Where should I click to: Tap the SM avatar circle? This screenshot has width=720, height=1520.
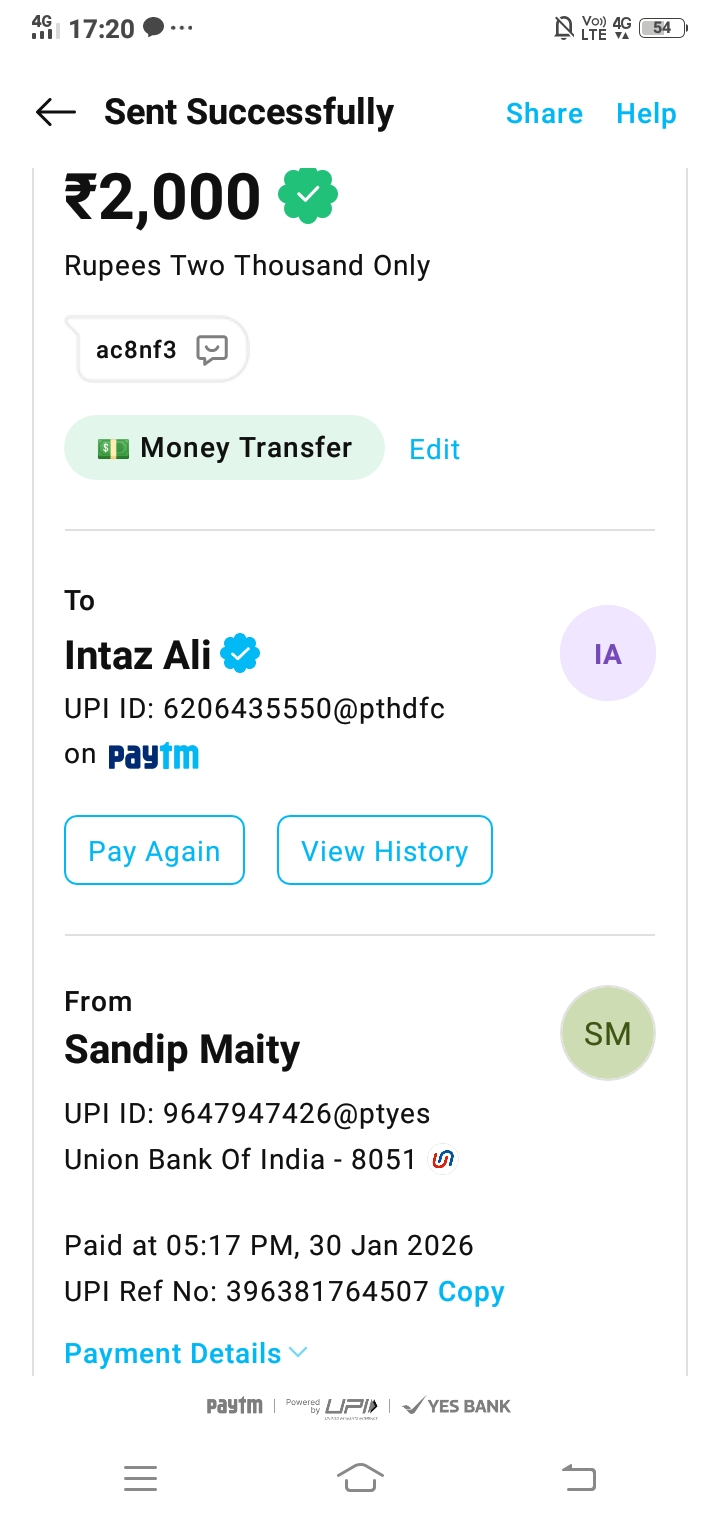click(607, 1034)
